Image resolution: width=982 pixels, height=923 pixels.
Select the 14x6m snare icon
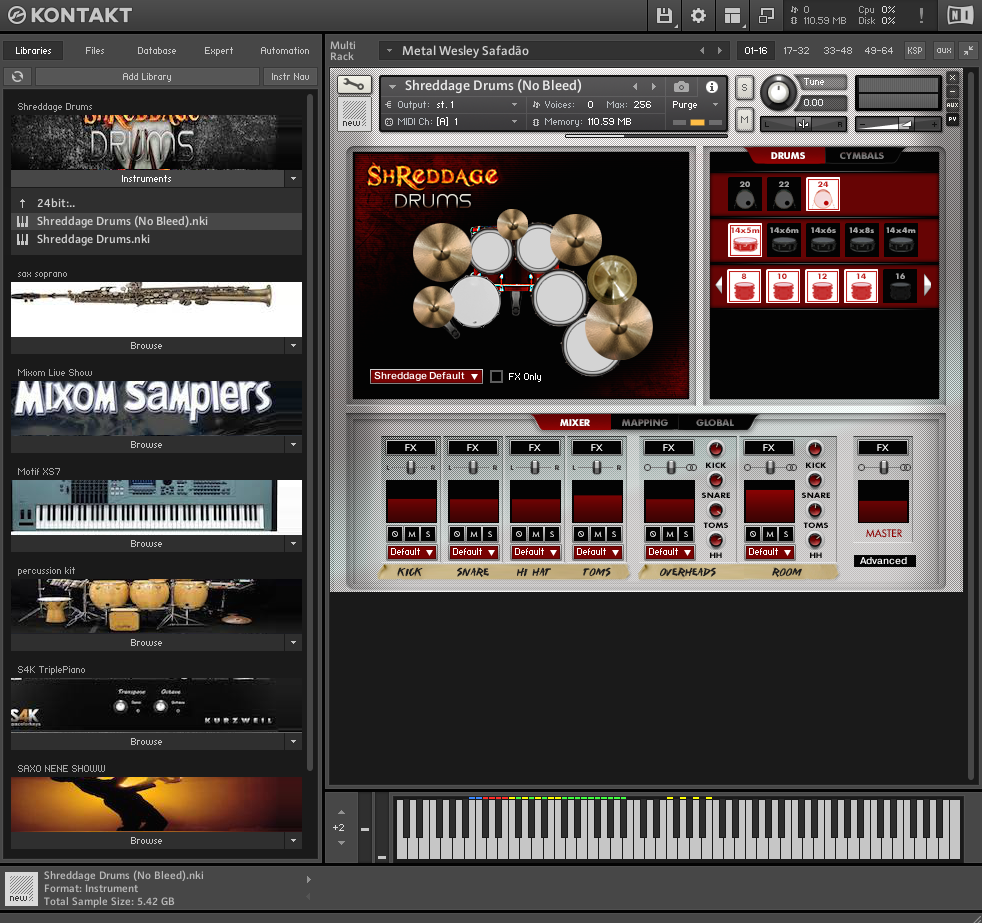click(784, 240)
